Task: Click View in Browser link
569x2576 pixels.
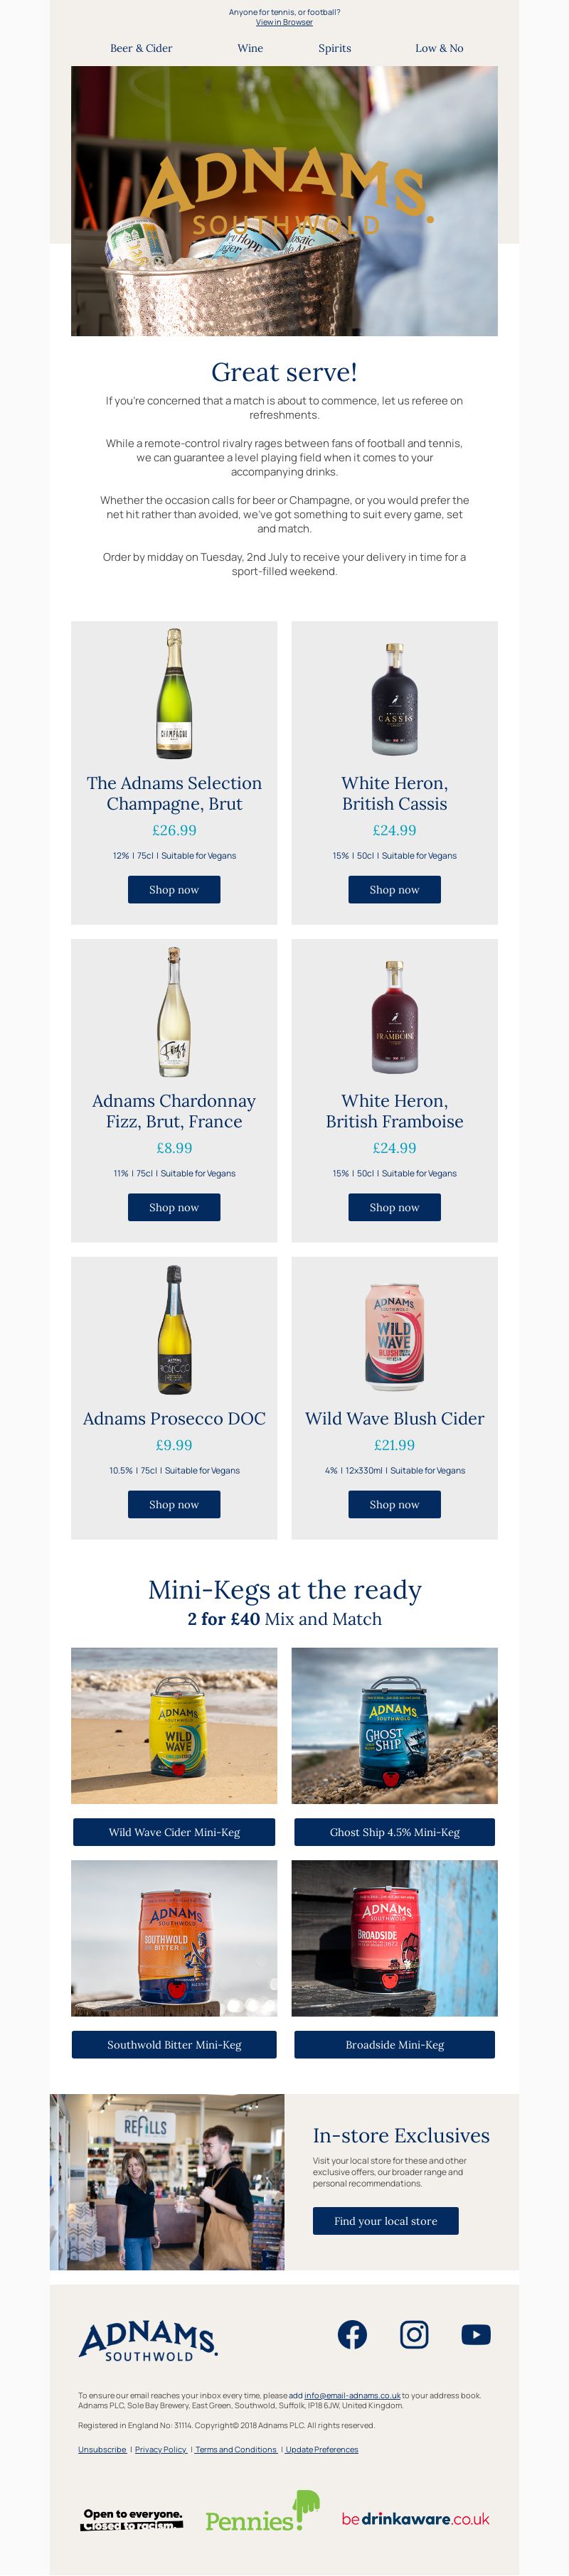Action: [284, 22]
